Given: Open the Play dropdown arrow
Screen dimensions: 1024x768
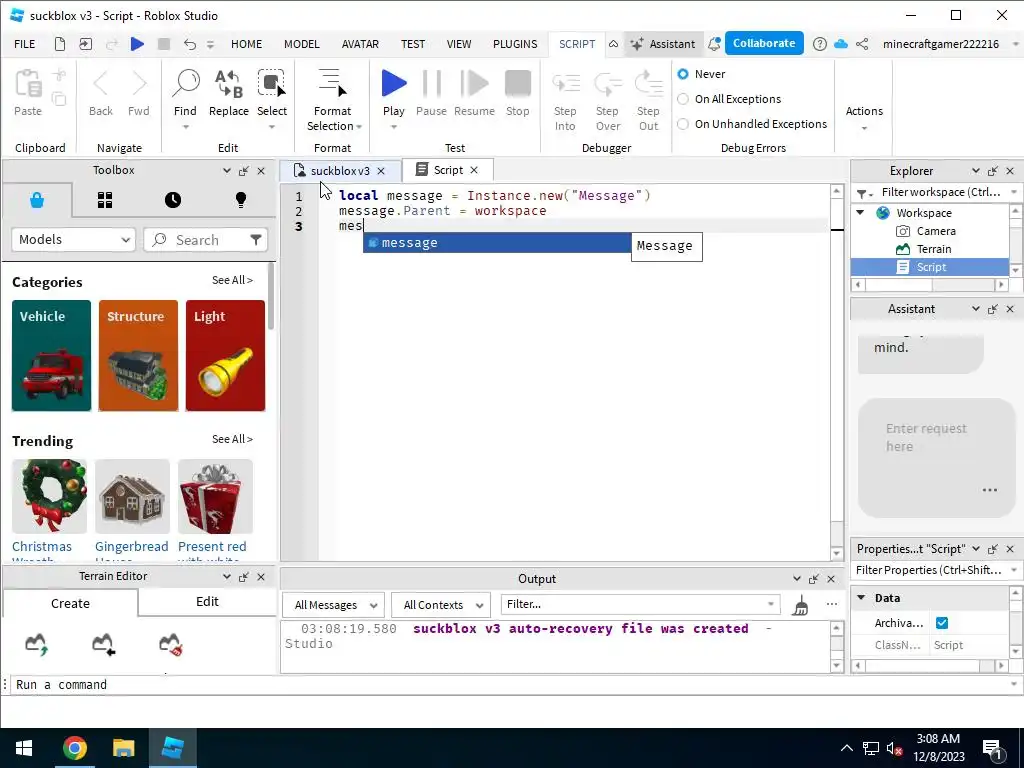Looking at the screenshot, I should pos(394,127).
